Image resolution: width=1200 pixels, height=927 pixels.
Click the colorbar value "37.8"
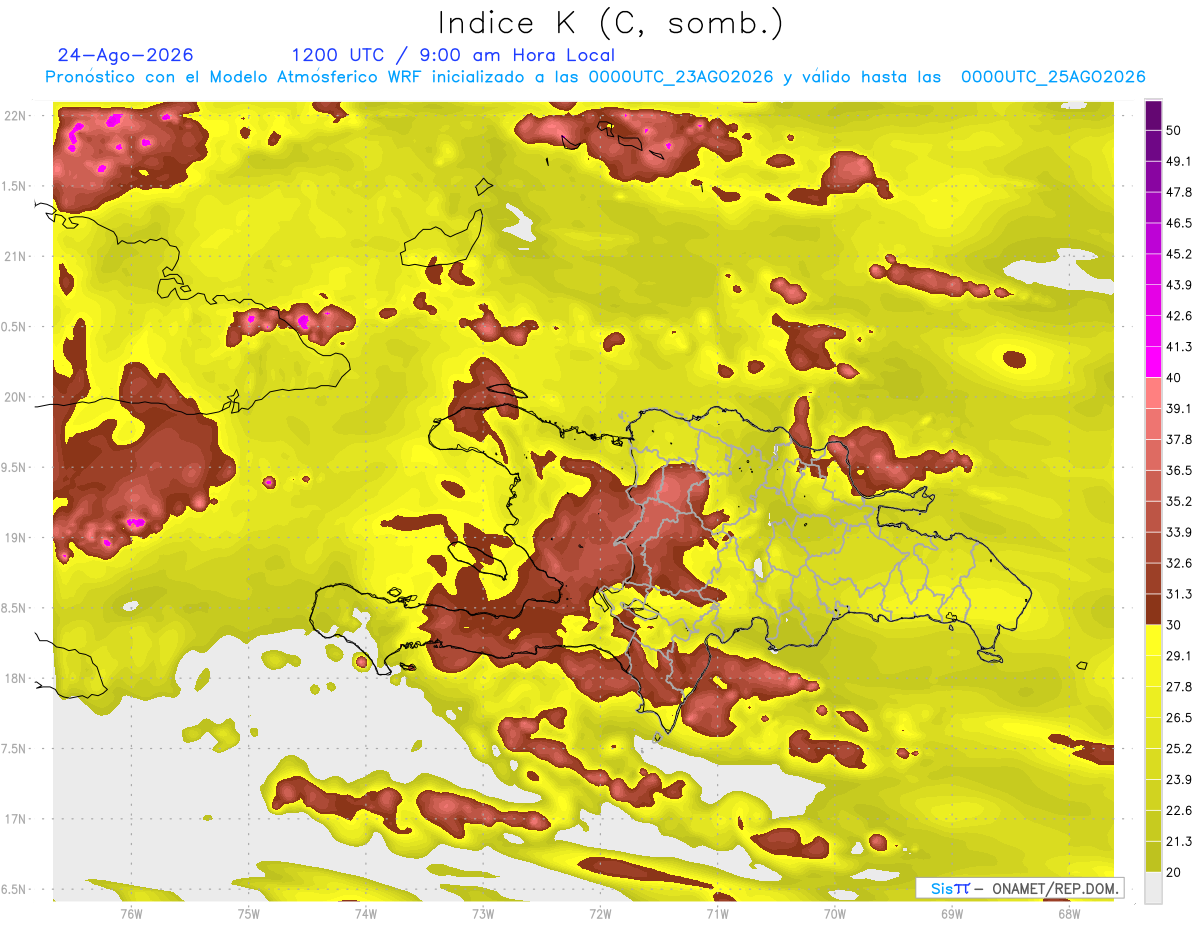coord(1178,440)
